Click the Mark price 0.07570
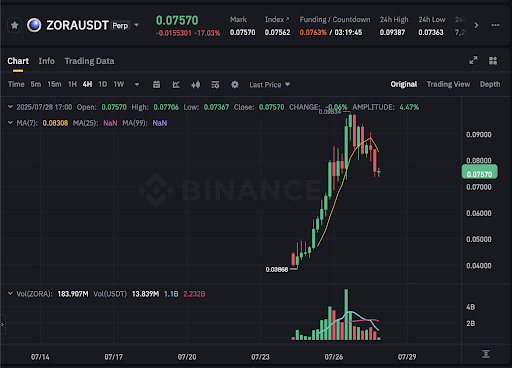 [x=242, y=32]
